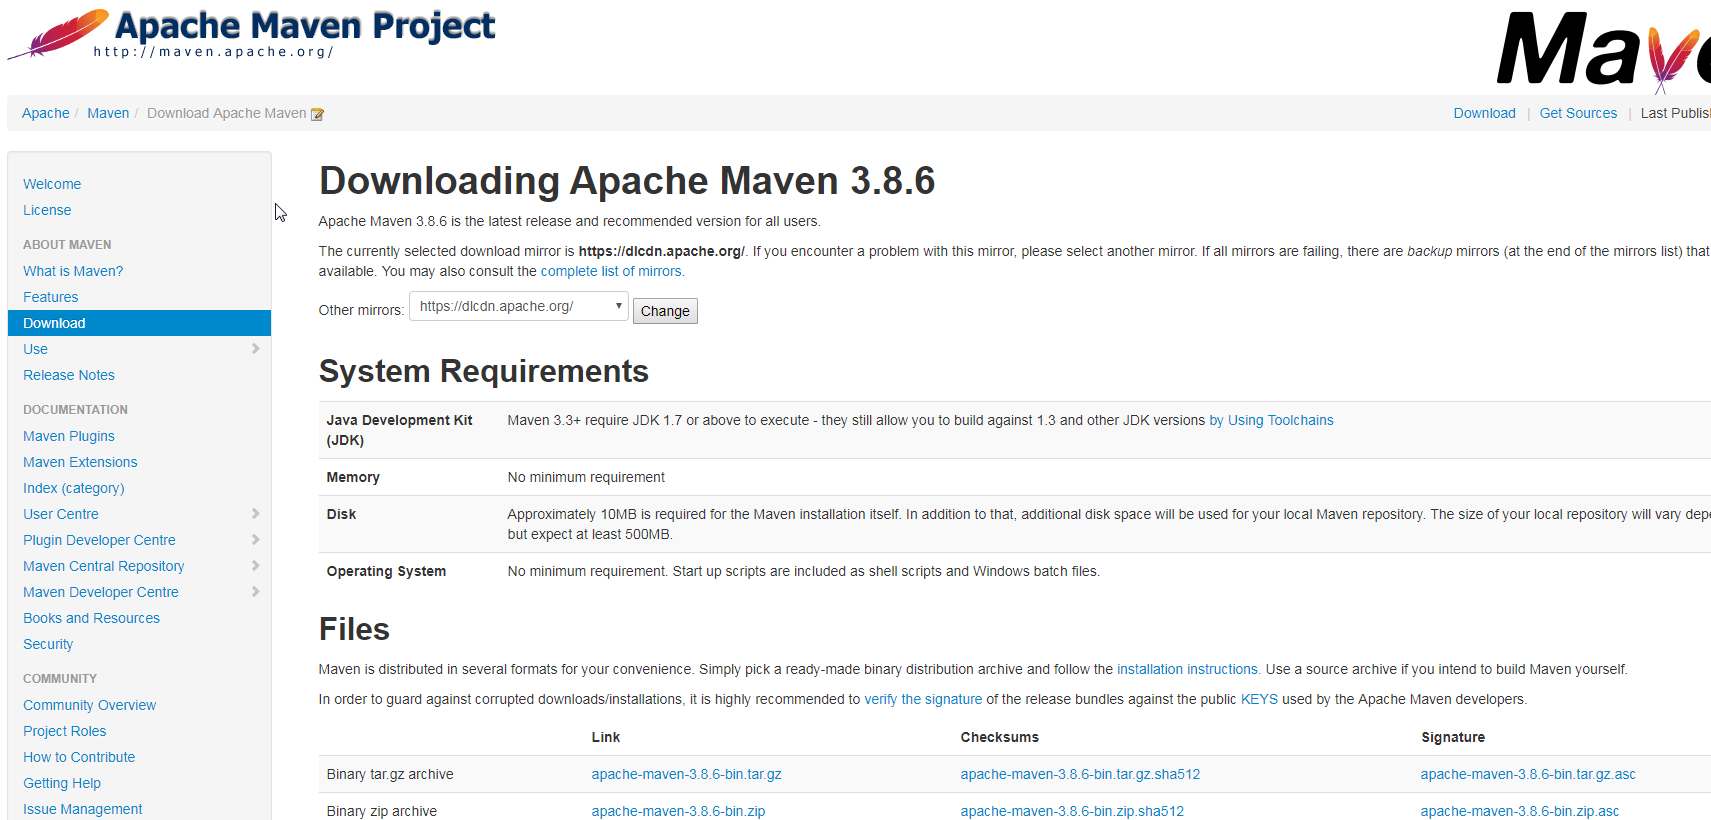Screen dimensions: 1711x820
Task: Open by Using Toolchains link
Action: point(1271,420)
